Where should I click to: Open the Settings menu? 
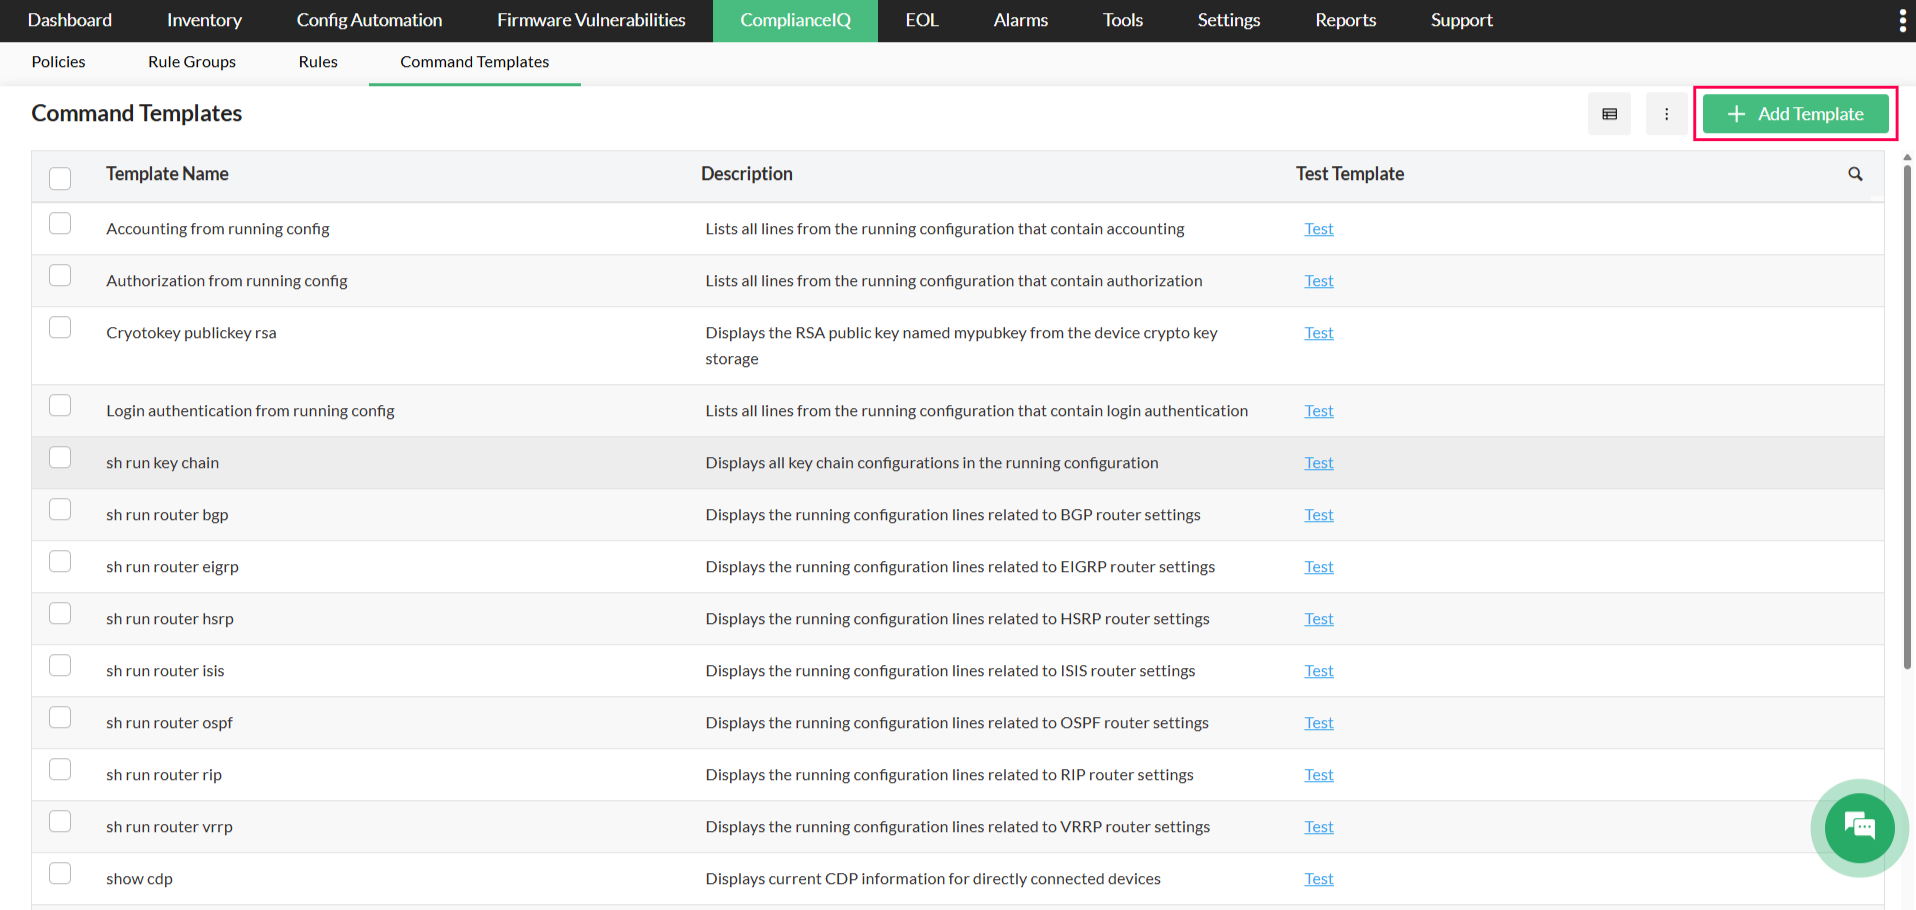pos(1229,20)
